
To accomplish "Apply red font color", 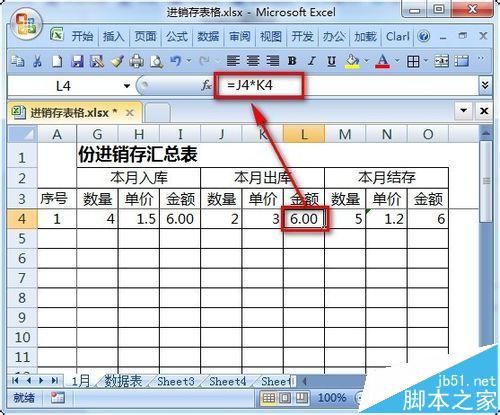I will [383, 61].
